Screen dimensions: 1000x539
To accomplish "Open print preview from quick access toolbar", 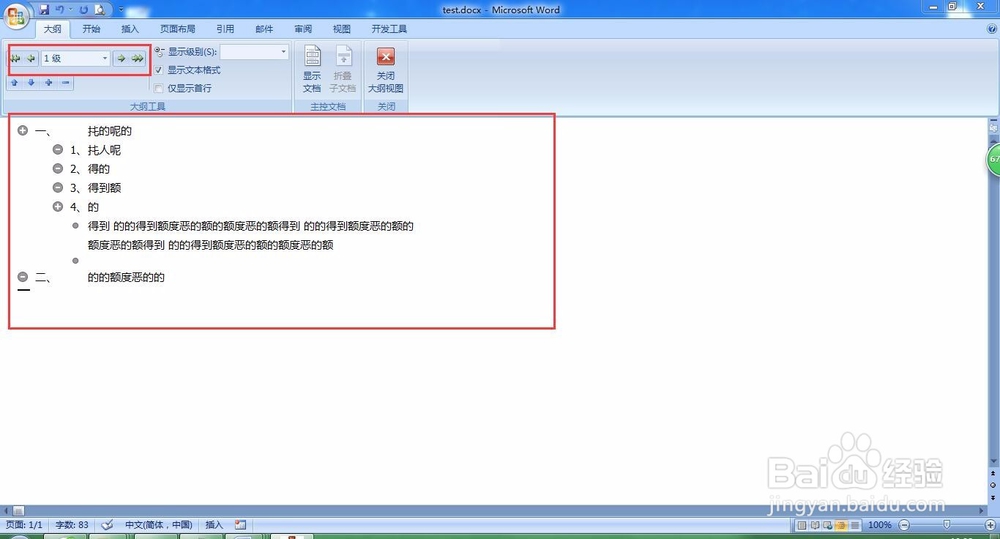I will pos(99,10).
